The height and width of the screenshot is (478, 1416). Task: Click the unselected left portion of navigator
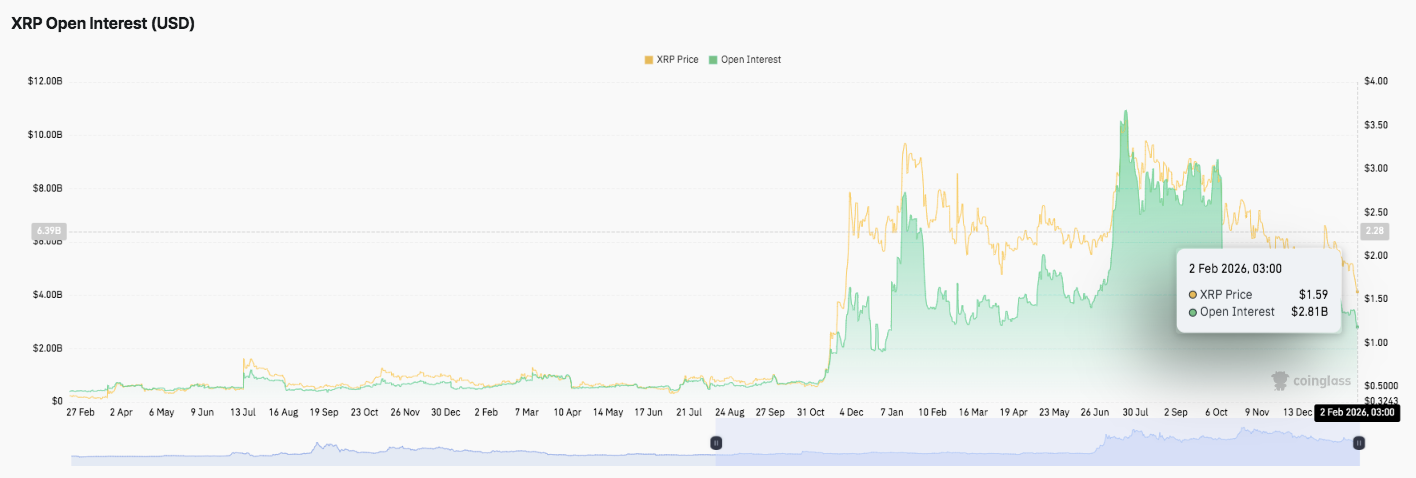390,450
